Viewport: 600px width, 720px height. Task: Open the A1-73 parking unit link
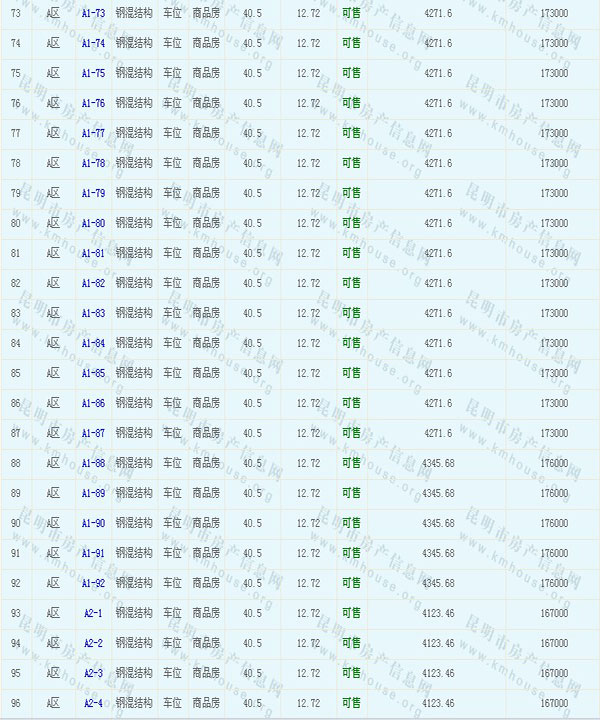pyautogui.click(x=93, y=13)
